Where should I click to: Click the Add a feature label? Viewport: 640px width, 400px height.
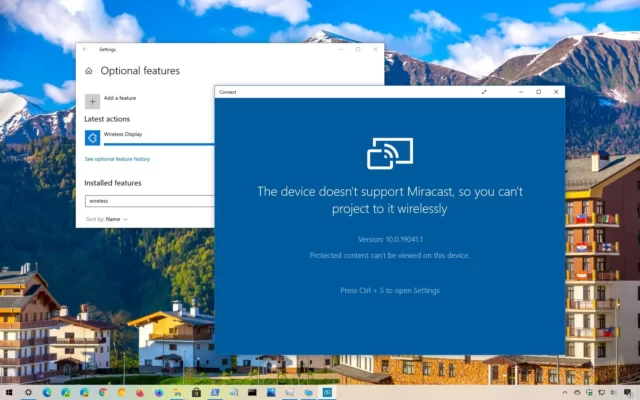tap(120, 98)
